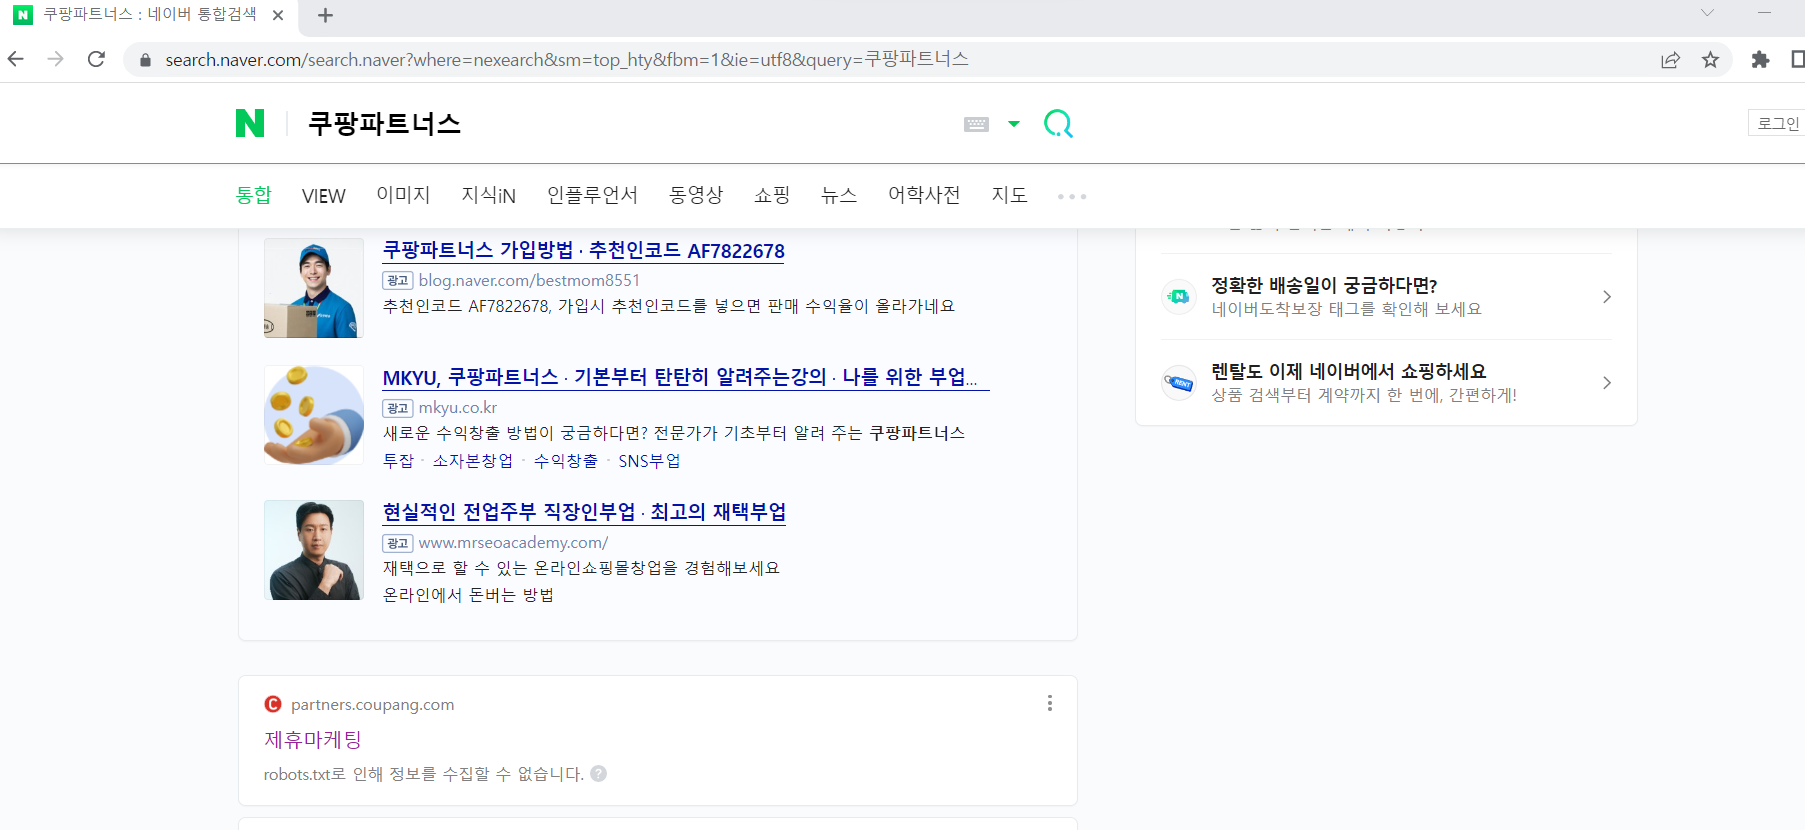
Task: Switch to the 동영상 tab
Action: (x=696, y=195)
